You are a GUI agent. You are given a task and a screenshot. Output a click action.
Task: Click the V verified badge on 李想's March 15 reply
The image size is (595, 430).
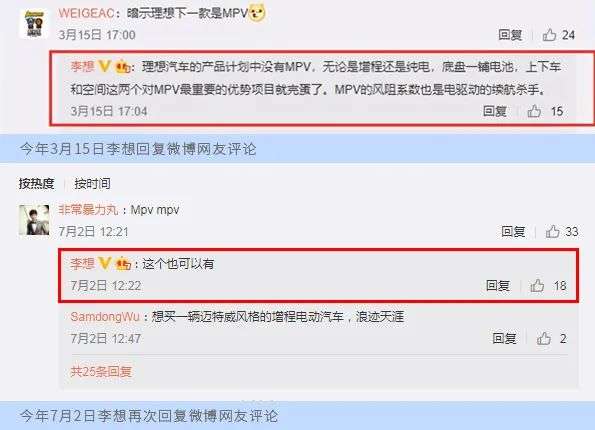coord(104,67)
